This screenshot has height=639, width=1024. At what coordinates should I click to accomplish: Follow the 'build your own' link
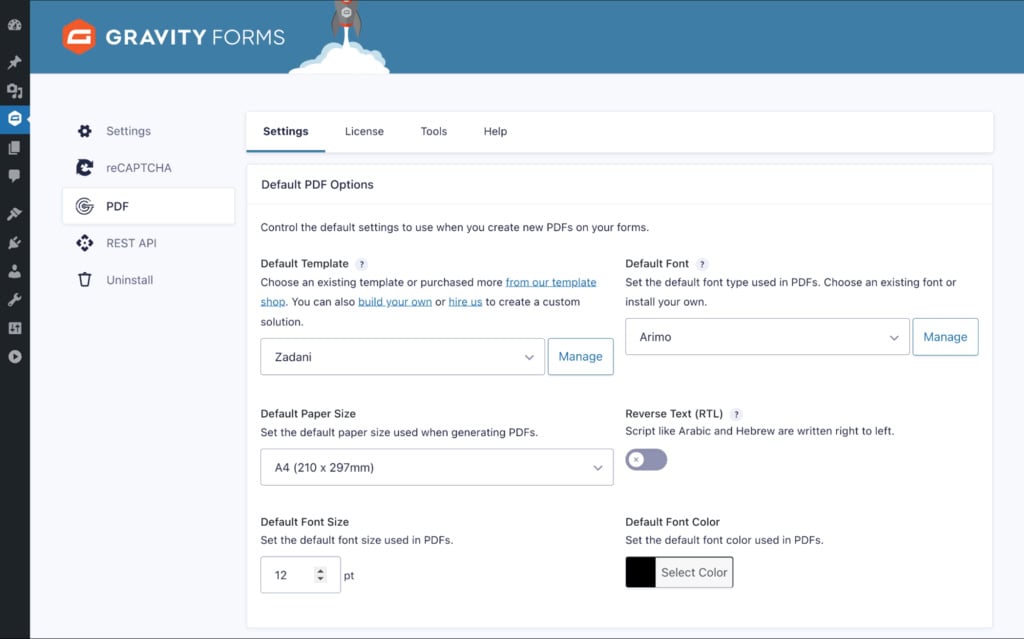click(x=394, y=302)
